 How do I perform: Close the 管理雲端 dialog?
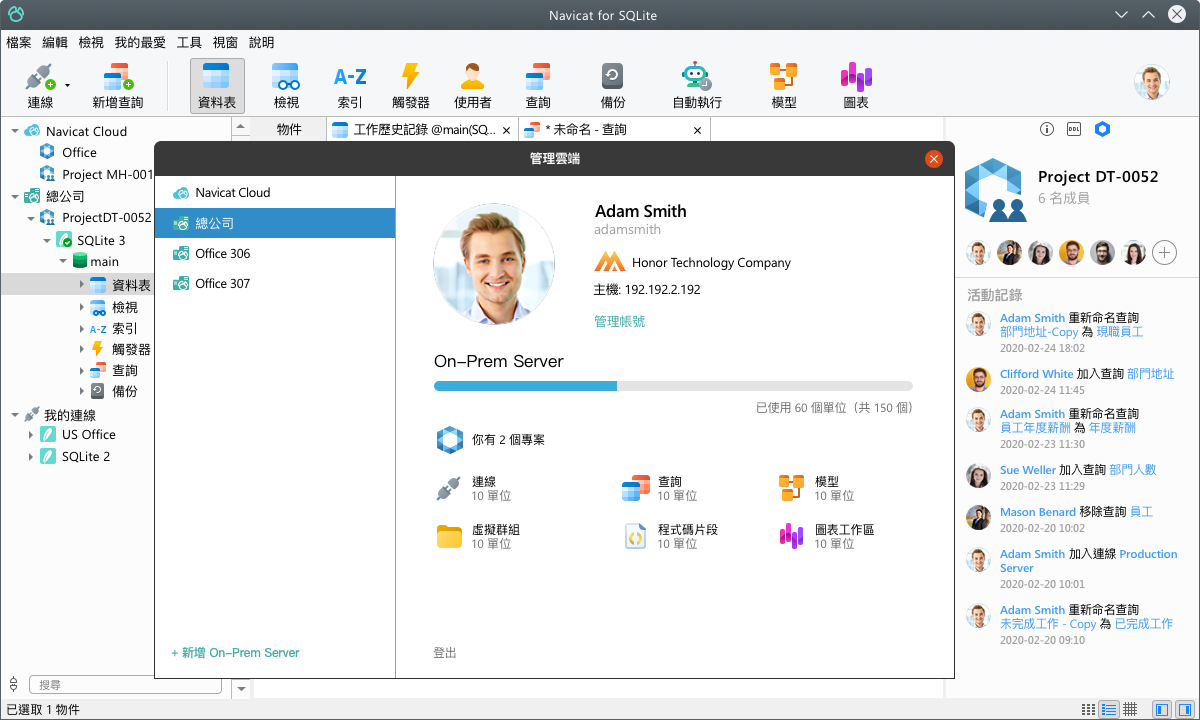(x=934, y=158)
